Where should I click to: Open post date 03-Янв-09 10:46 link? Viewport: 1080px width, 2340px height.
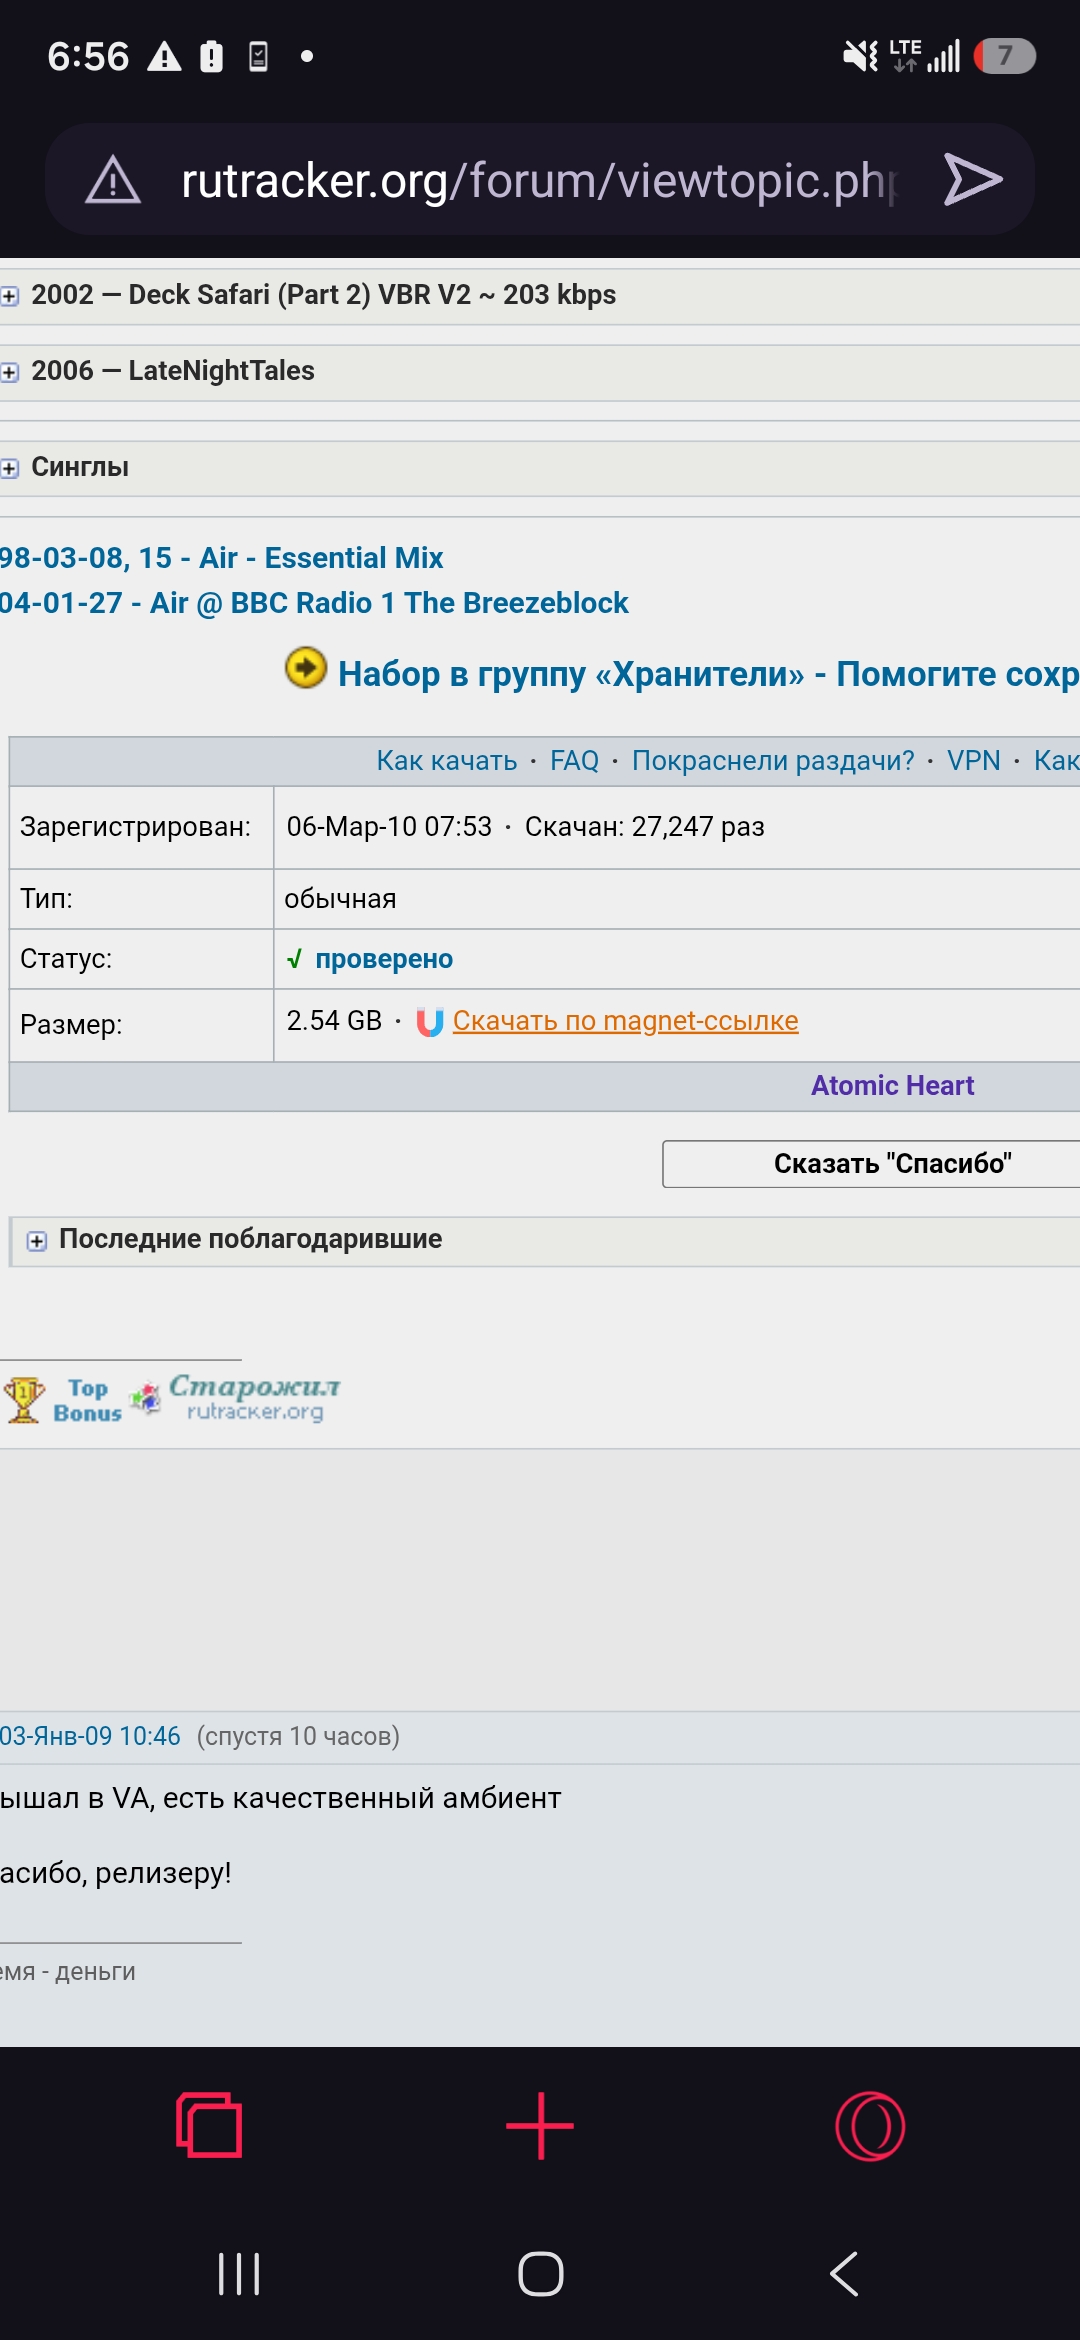90,1736
